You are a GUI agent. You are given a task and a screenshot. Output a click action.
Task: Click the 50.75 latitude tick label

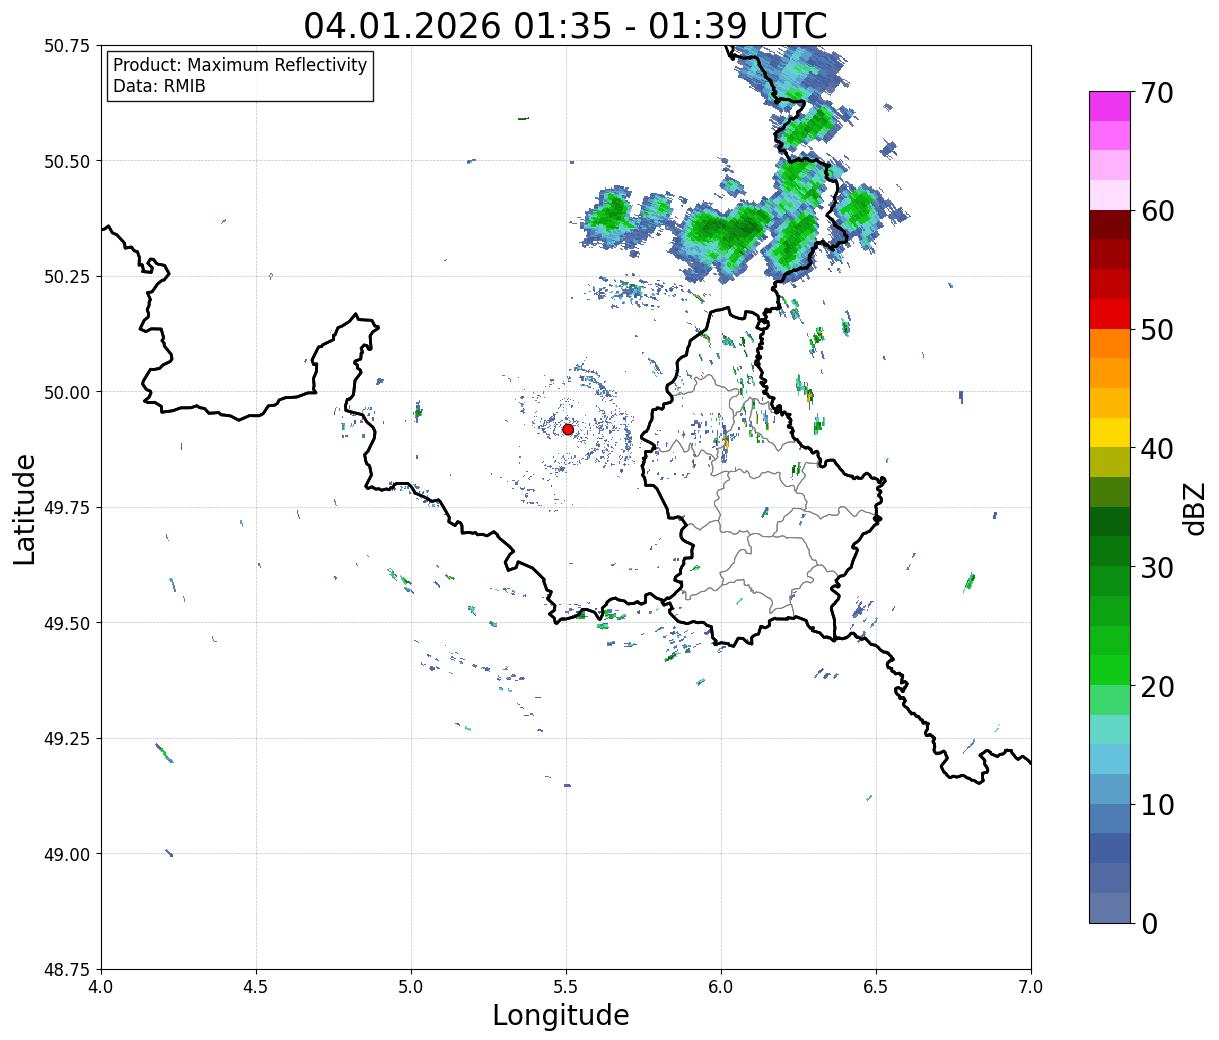pyautogui.click(x=67, y=46)
